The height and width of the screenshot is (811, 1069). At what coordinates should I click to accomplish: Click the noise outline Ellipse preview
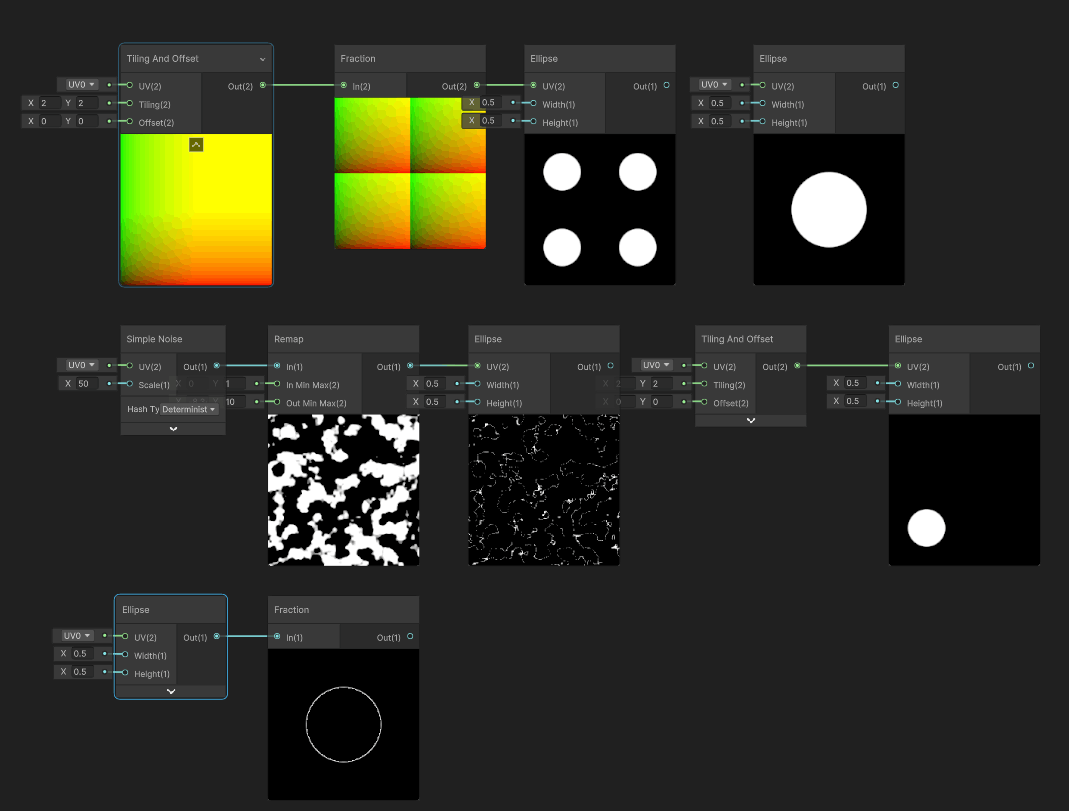point(544,490)
